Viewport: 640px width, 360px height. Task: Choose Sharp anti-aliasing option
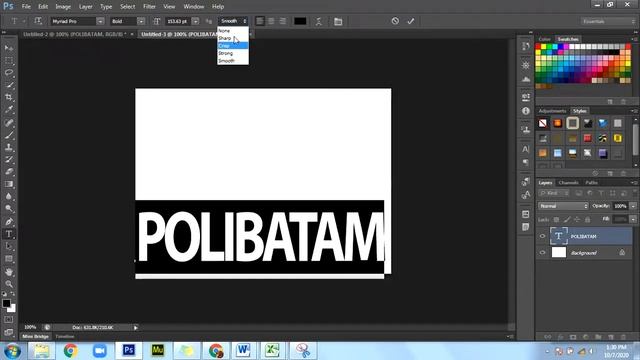click(233, 38)
